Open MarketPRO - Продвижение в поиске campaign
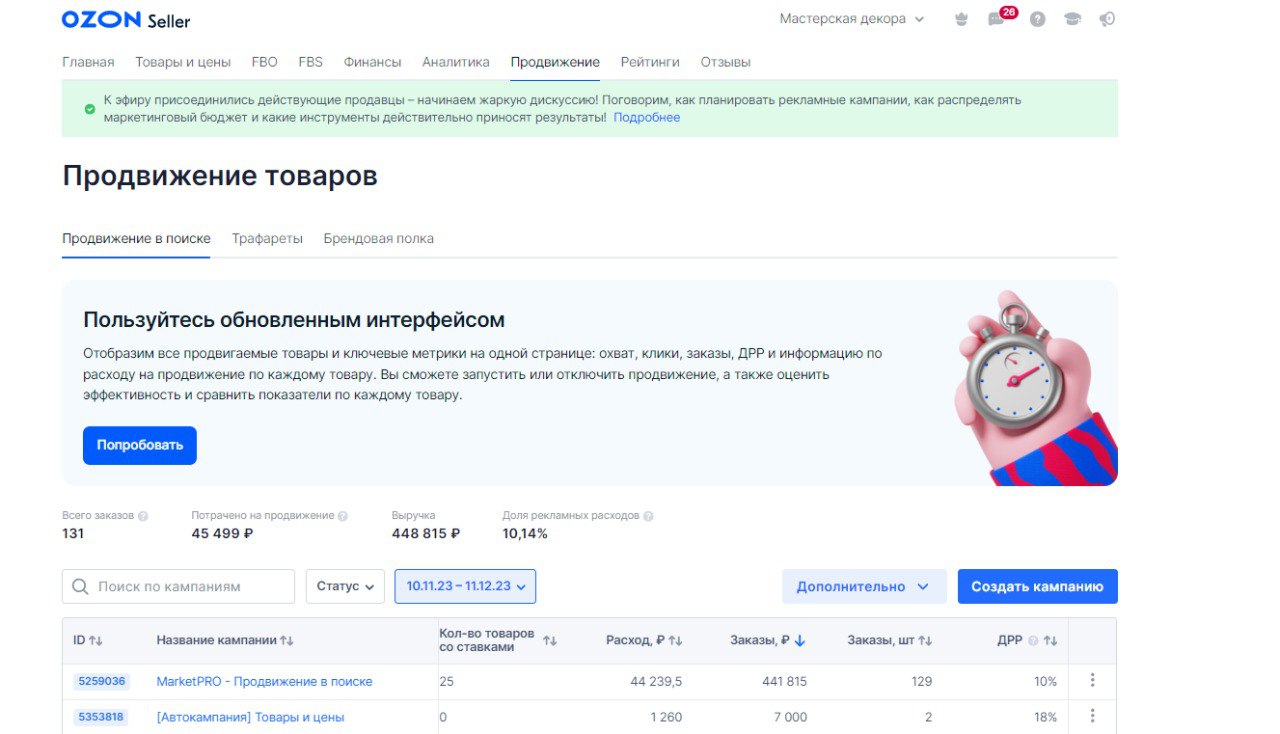This screenshot has width=1280, height=734. point(264,682)
